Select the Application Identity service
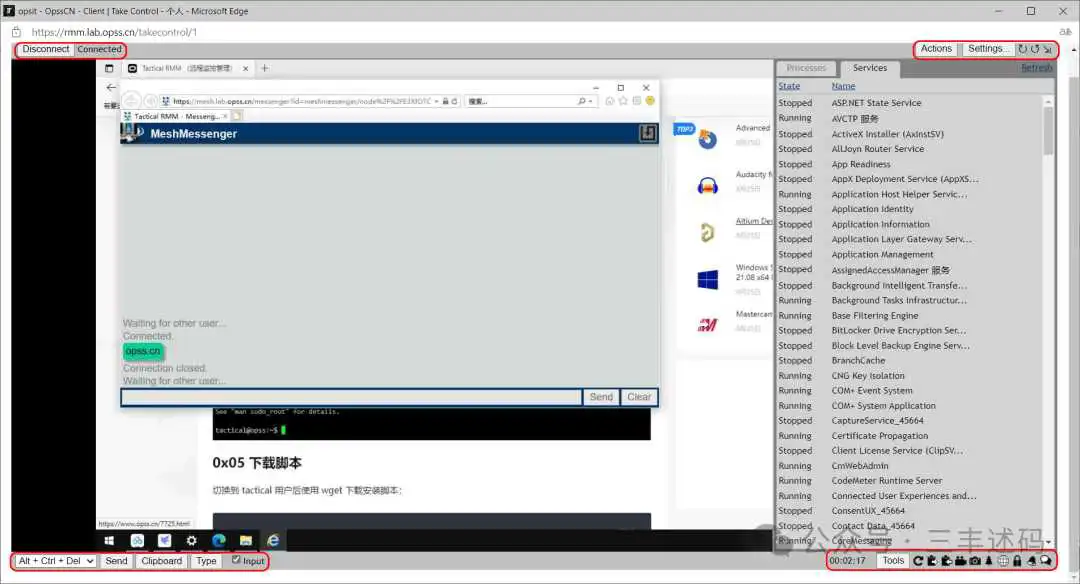The image size is (1080, 584). pyautogui.click(x=909, y=209)
